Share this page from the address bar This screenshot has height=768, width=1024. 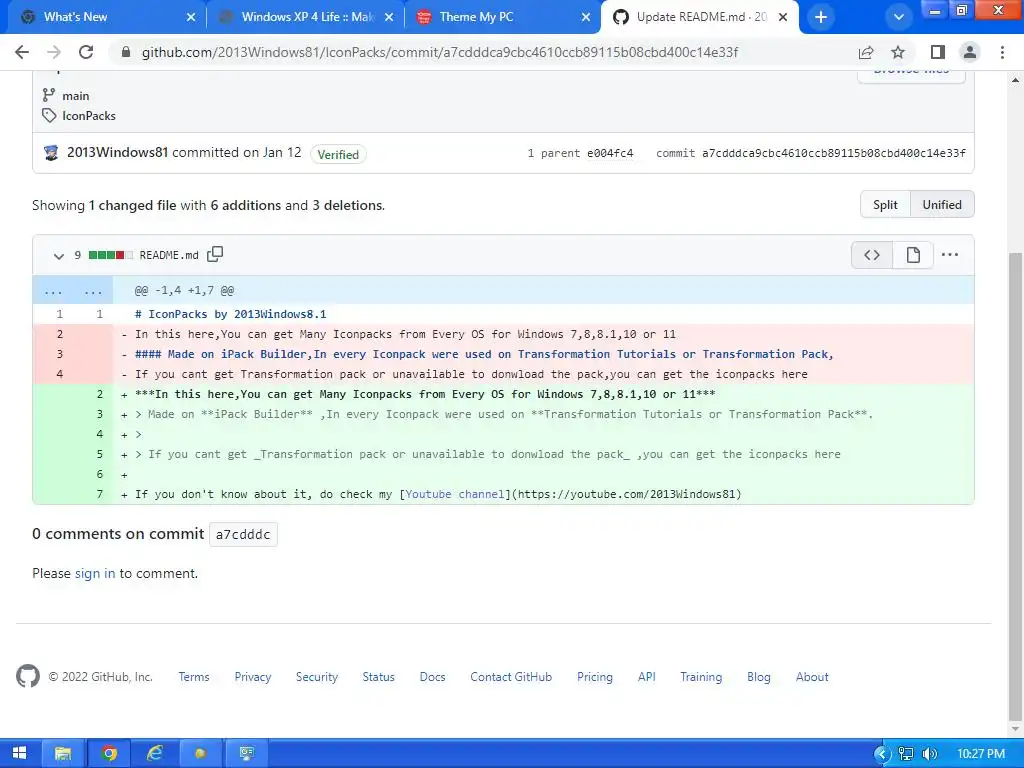pyautogui.click(x=866, y=52)
